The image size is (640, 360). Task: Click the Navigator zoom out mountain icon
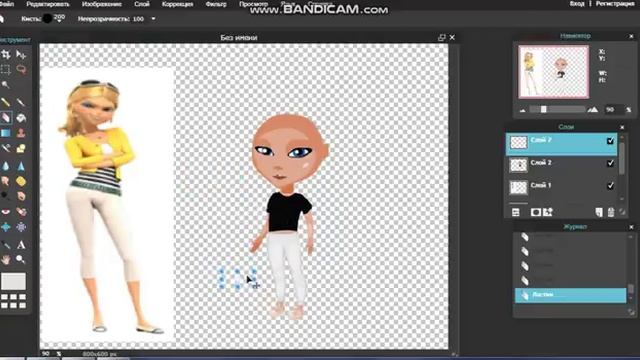pos(522,110)
